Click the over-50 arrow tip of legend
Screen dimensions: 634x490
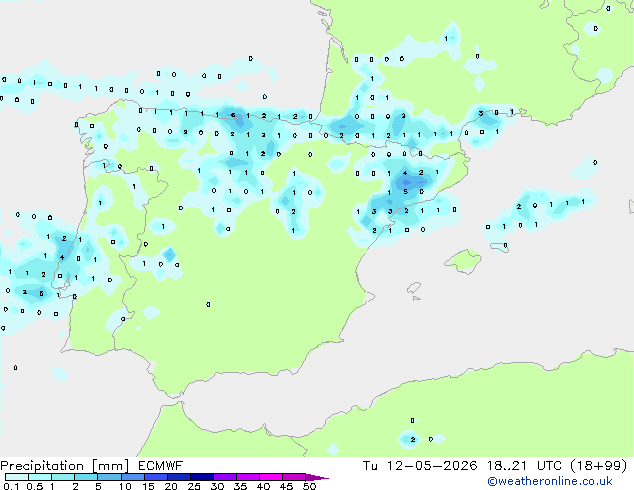pos(317,477)
